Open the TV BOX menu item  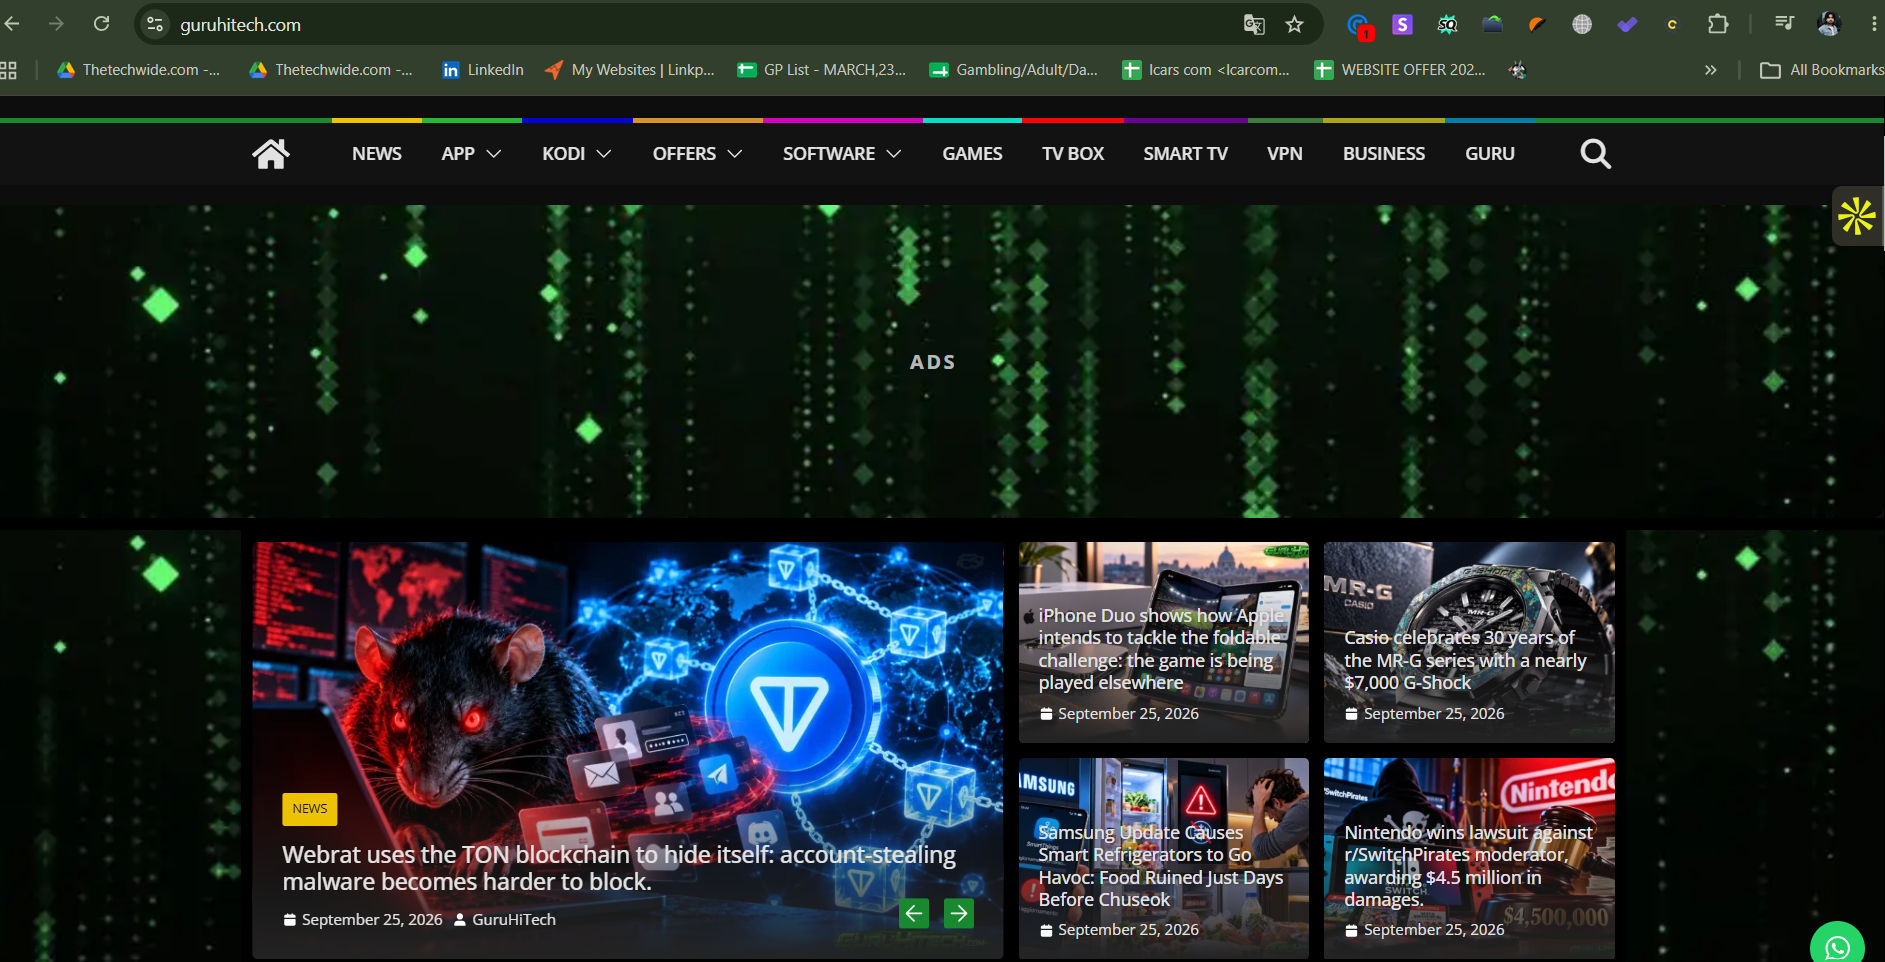pyautogui.click(x=1073, y=154)
